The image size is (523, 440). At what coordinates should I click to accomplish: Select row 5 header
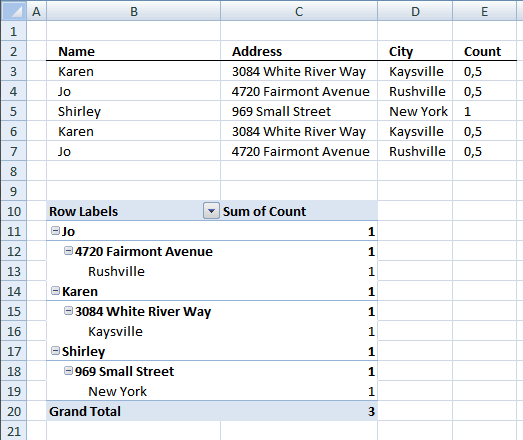coord(13,111)
